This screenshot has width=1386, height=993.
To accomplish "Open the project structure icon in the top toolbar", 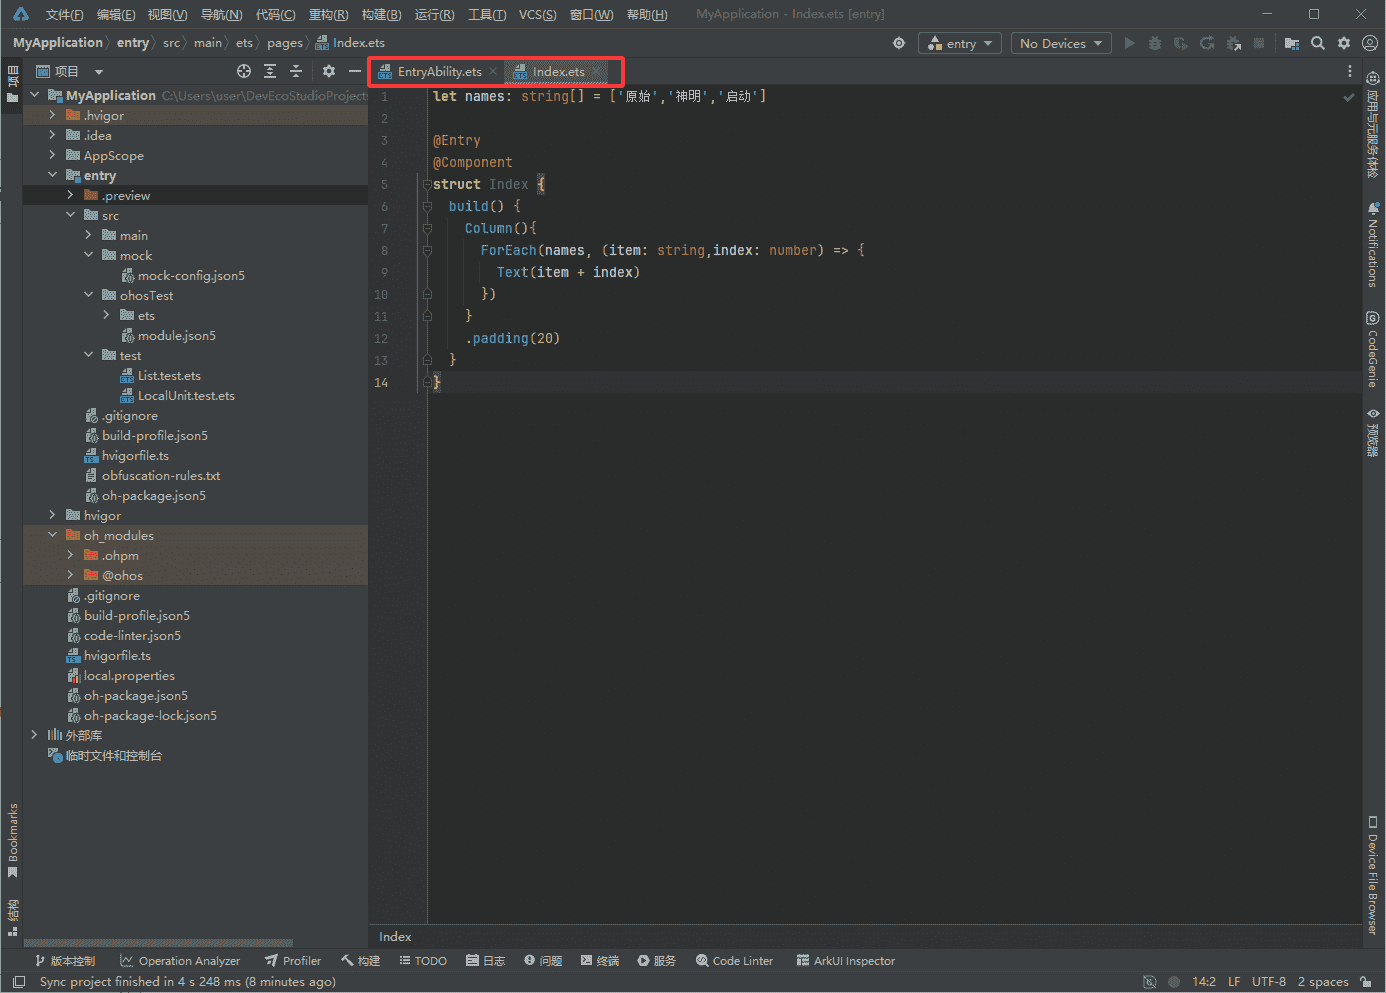I will [x=1292, y=43].
